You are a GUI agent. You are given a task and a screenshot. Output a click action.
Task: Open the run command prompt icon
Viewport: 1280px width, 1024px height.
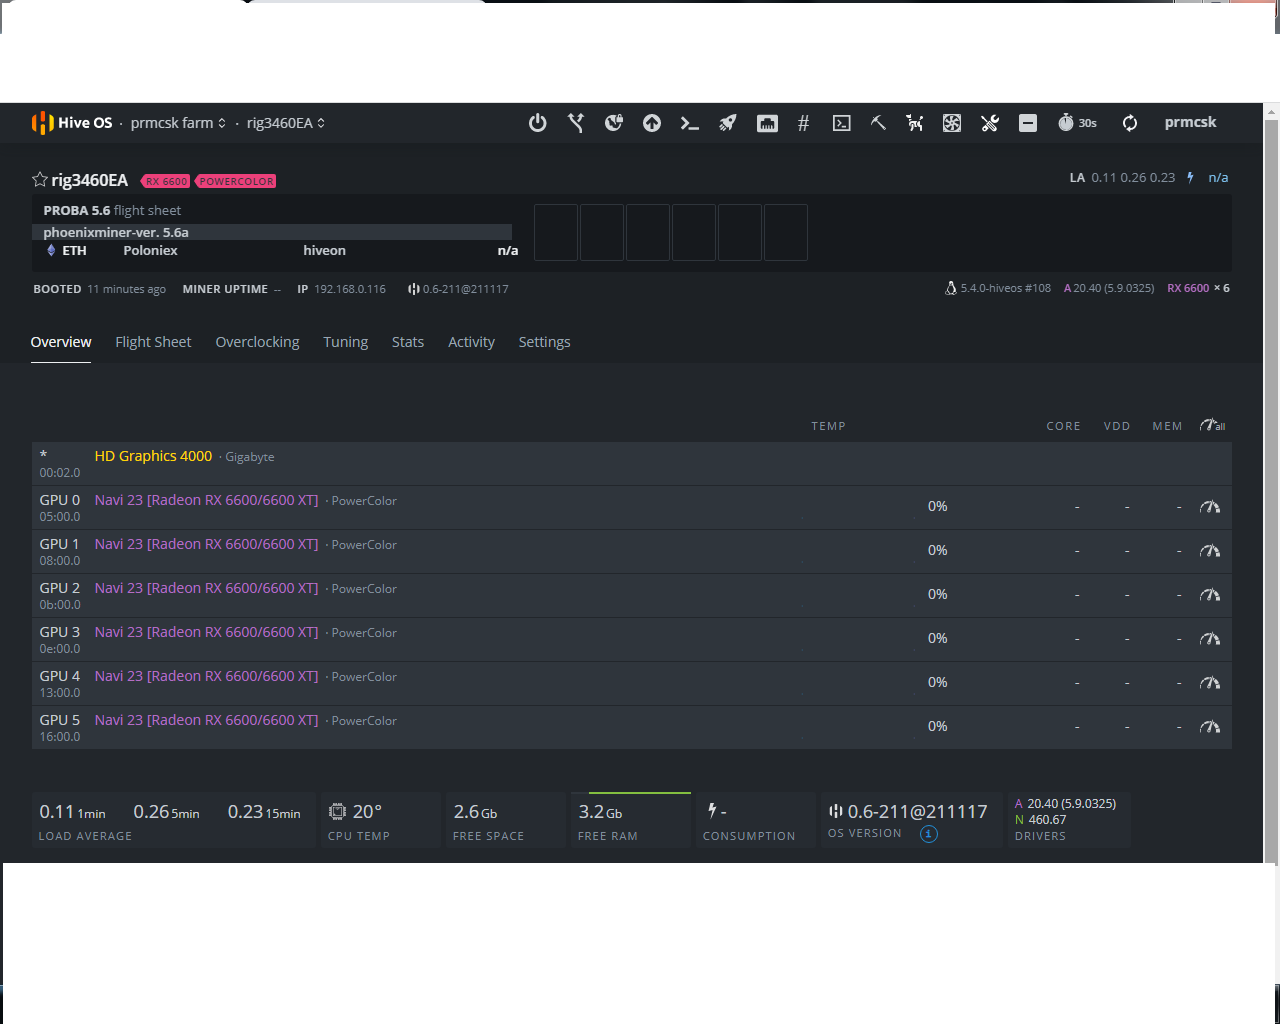[x=690, y=123]
